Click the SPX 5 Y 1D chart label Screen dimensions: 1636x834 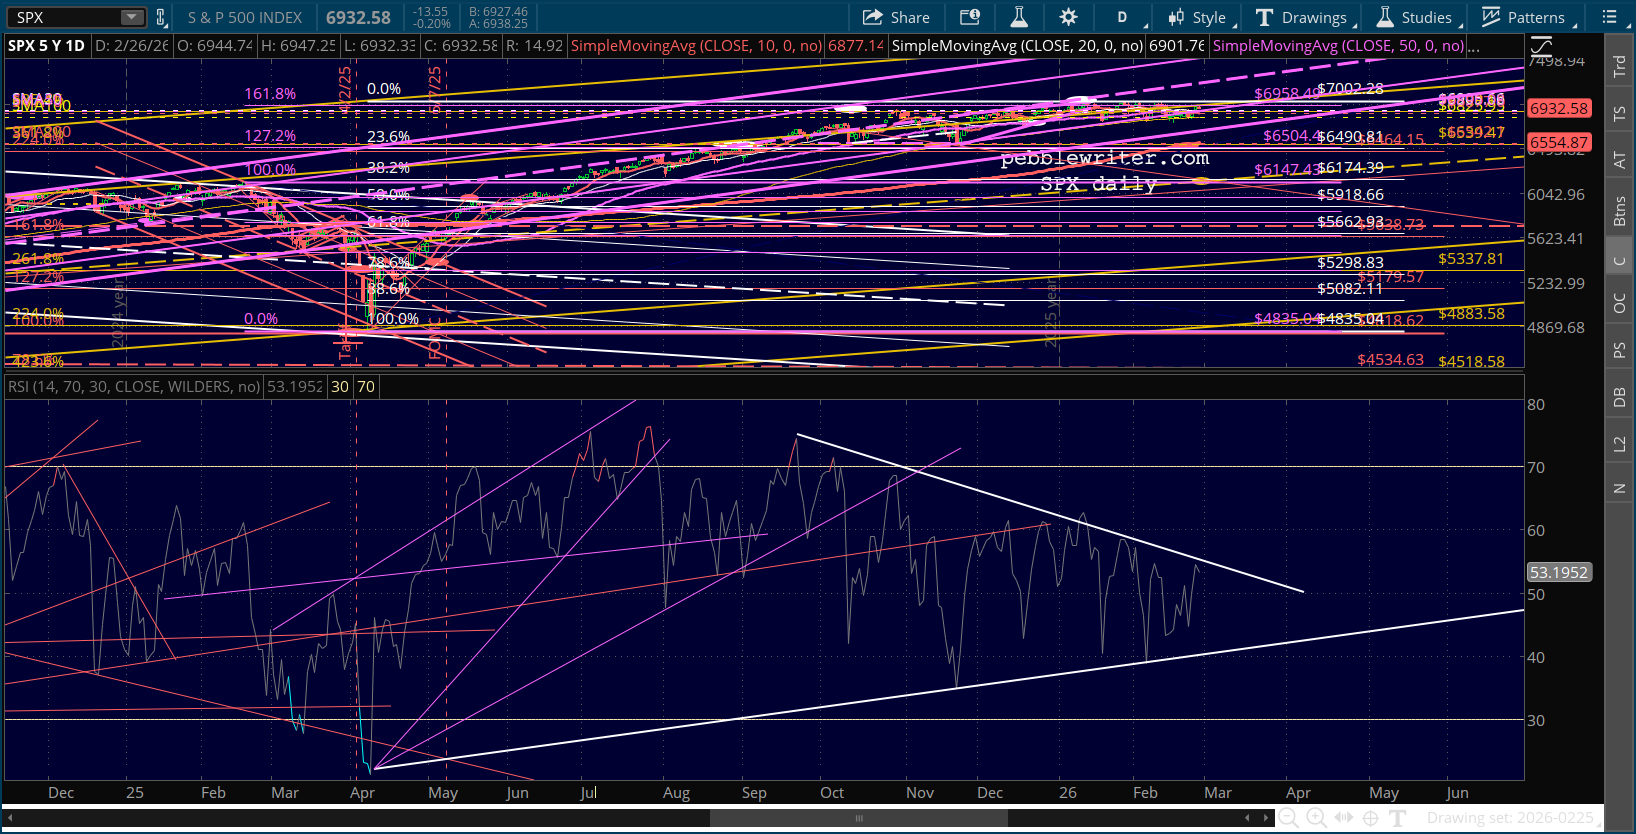click(x=47, y=46)
